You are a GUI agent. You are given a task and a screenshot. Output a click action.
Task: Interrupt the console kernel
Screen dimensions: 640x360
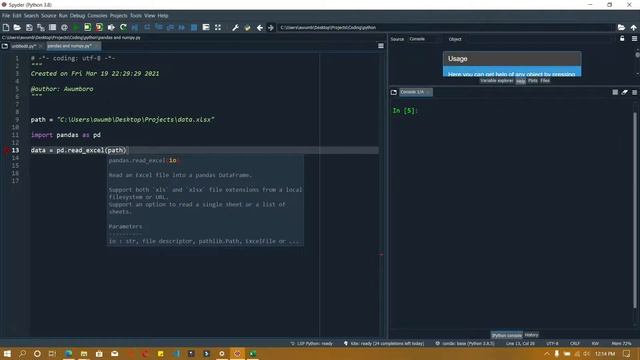pyautogui.click(x=615, y=92)
